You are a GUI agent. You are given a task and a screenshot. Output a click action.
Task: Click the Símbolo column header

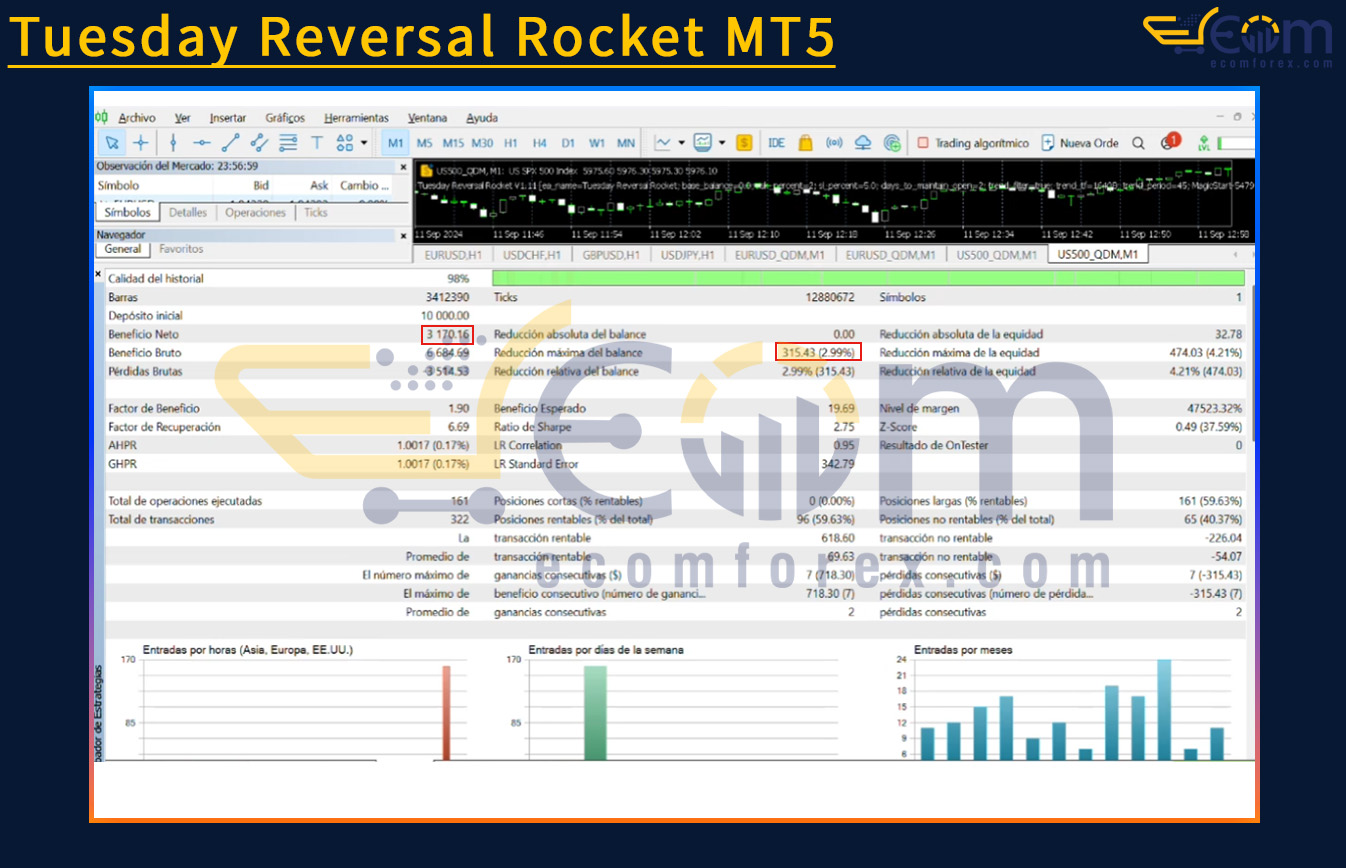point(119,186)
